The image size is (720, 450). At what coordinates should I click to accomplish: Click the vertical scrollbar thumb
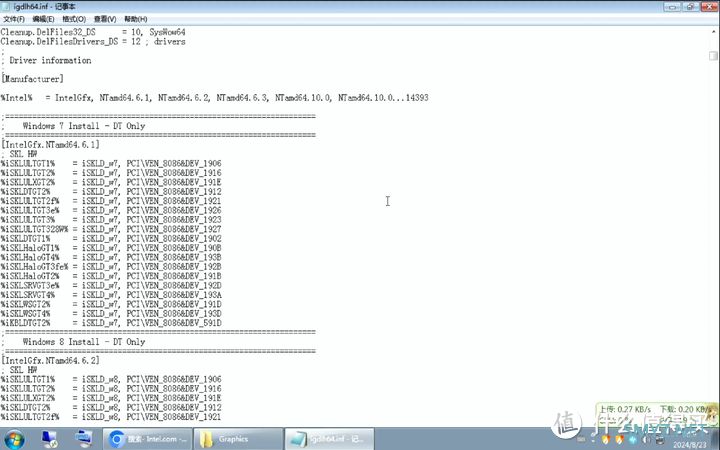point(713,56)
